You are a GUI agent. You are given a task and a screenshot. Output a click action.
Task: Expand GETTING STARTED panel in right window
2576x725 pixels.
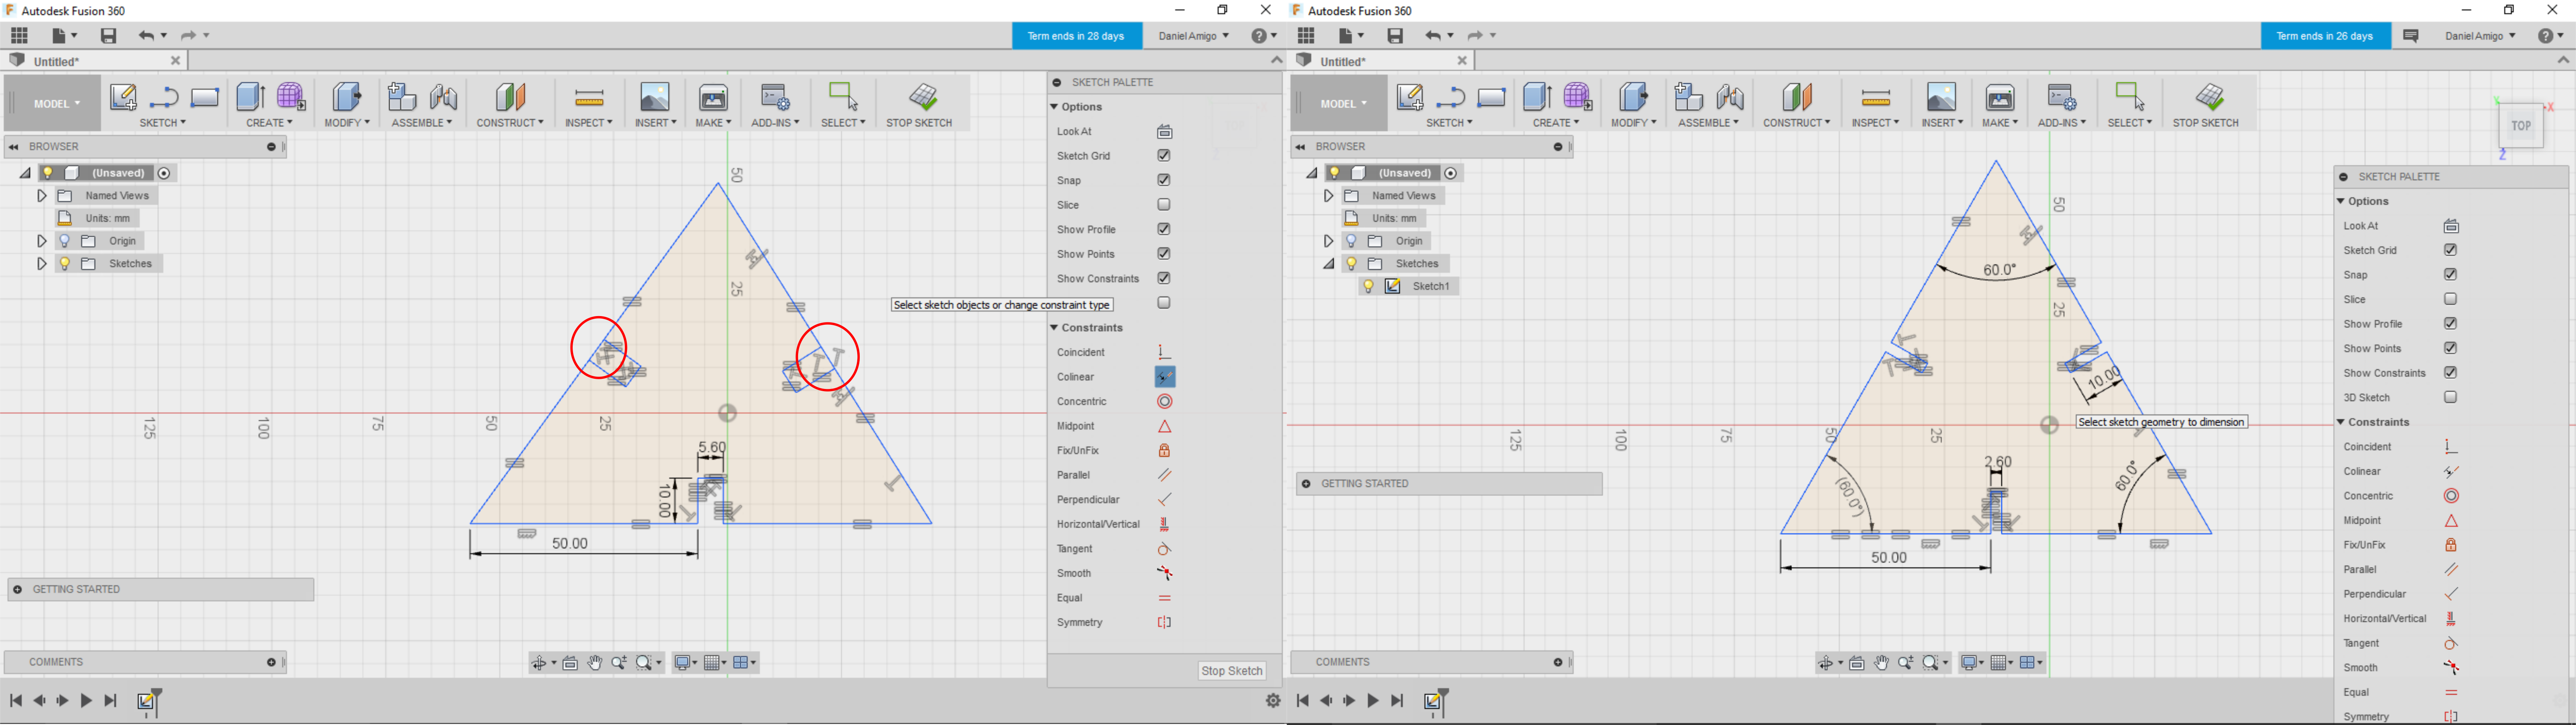(x=1306, y=484)
